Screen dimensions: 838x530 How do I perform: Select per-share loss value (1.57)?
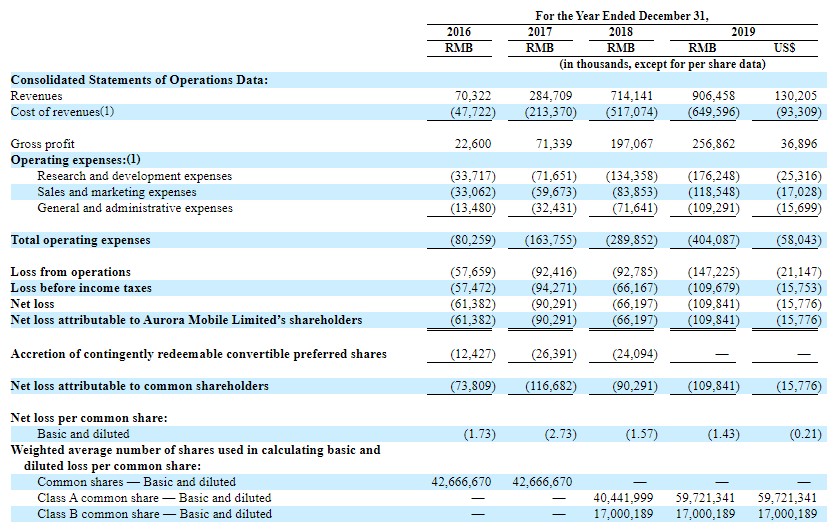(641, 434)
